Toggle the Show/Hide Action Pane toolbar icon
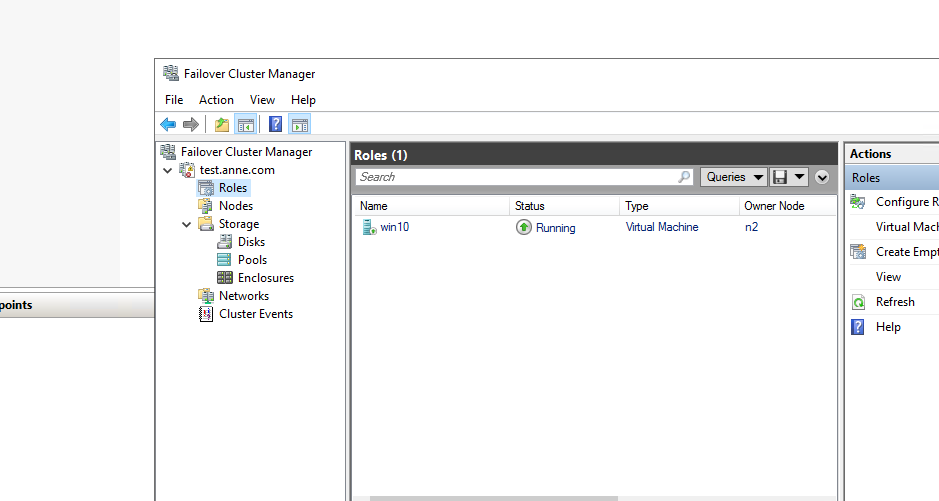Screen dimensions: 939x501 (x=299, y=125)
